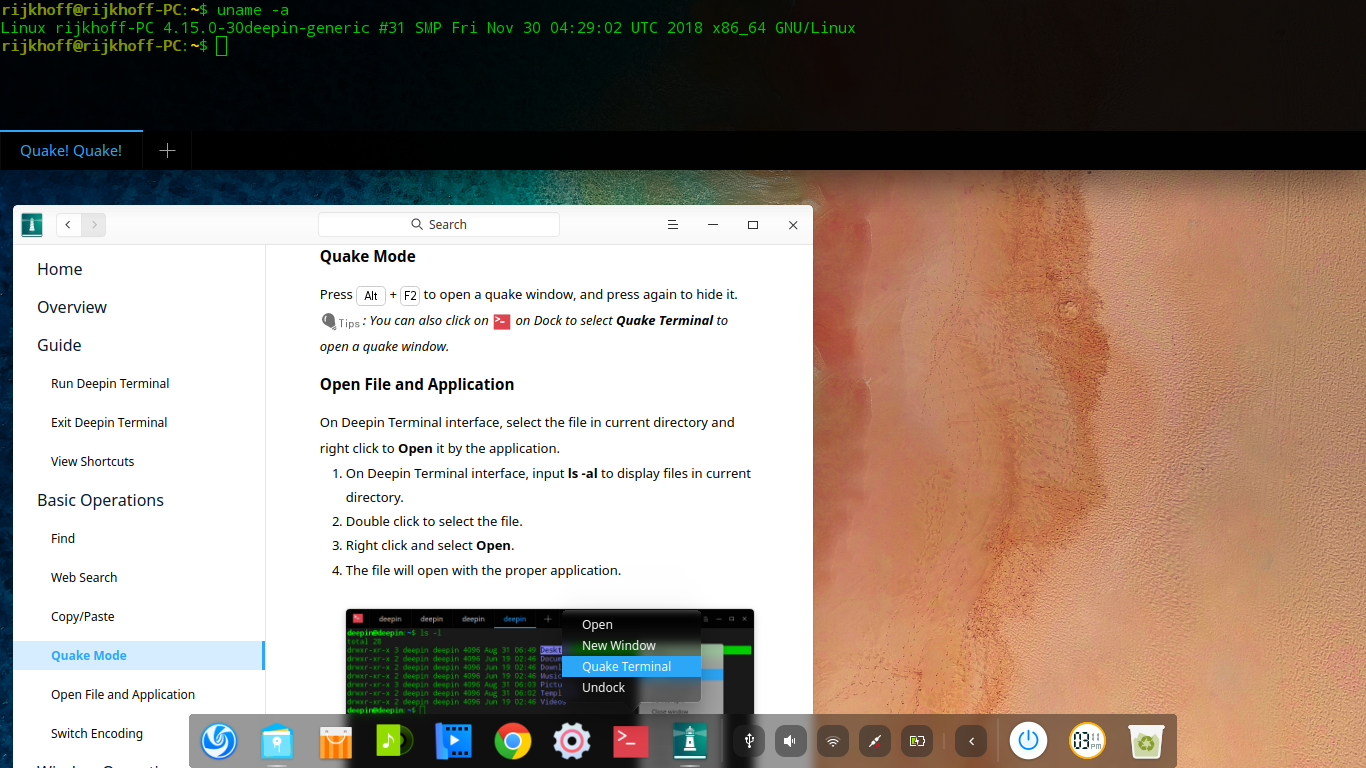Screen dimensions: 1366x768
Task: Open the Web Search sidebar topic
Action: tap(84, 578)
